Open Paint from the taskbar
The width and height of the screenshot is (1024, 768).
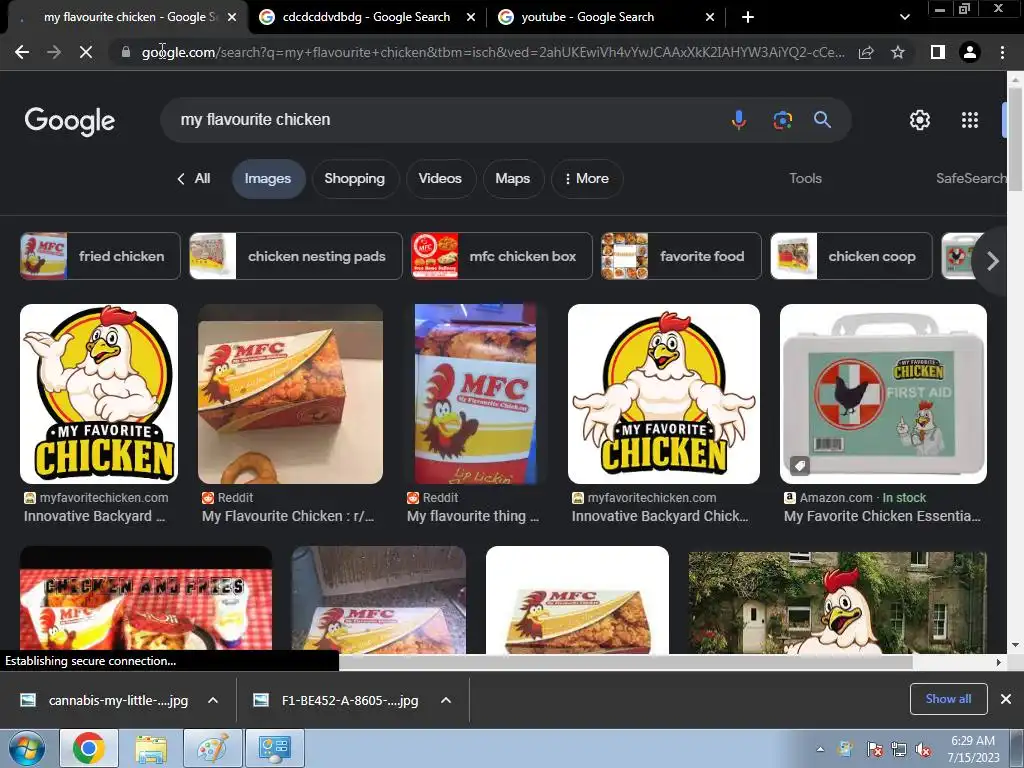pyautogui.click(x=213, y=748)
